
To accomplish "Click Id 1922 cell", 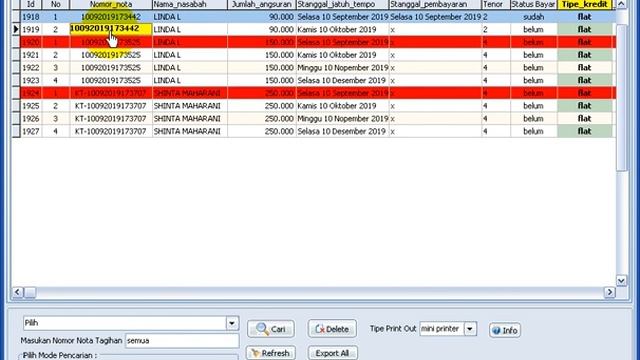I will tap(31, 67).
